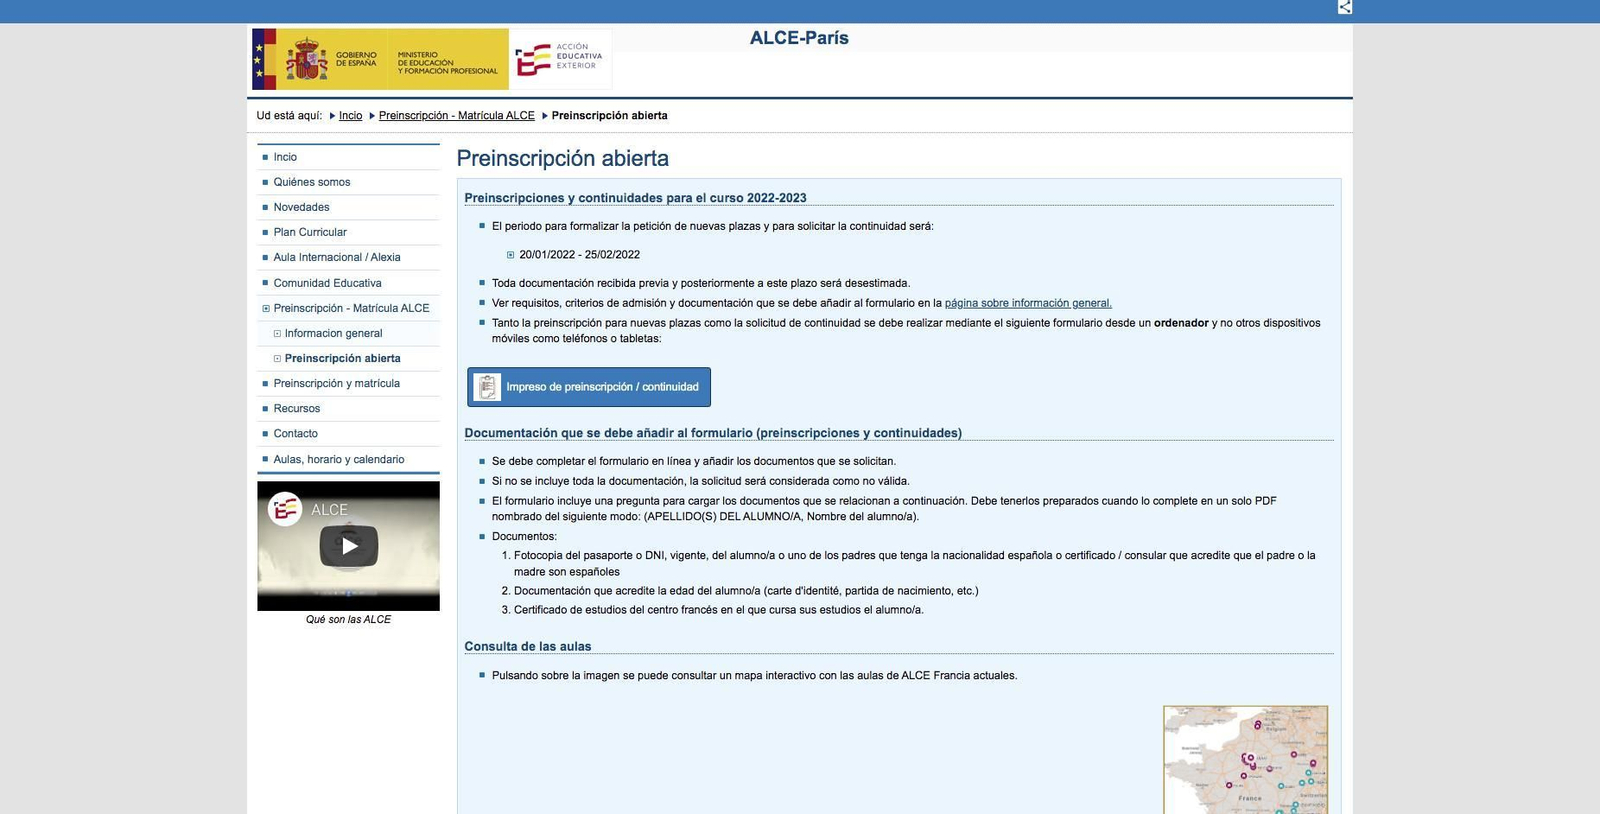Click the ALCE video title text
Viewport: 1600px width, 814px height.
[x=329, y=510]
